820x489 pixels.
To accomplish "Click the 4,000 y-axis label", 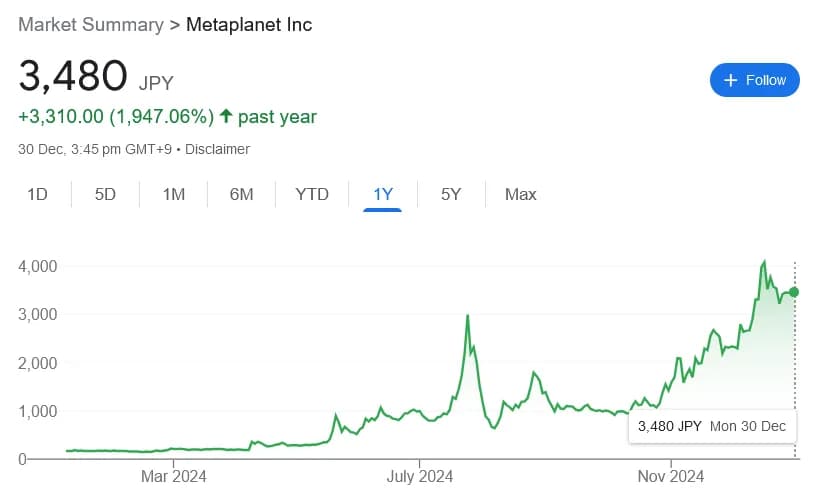I will point(37,266).
